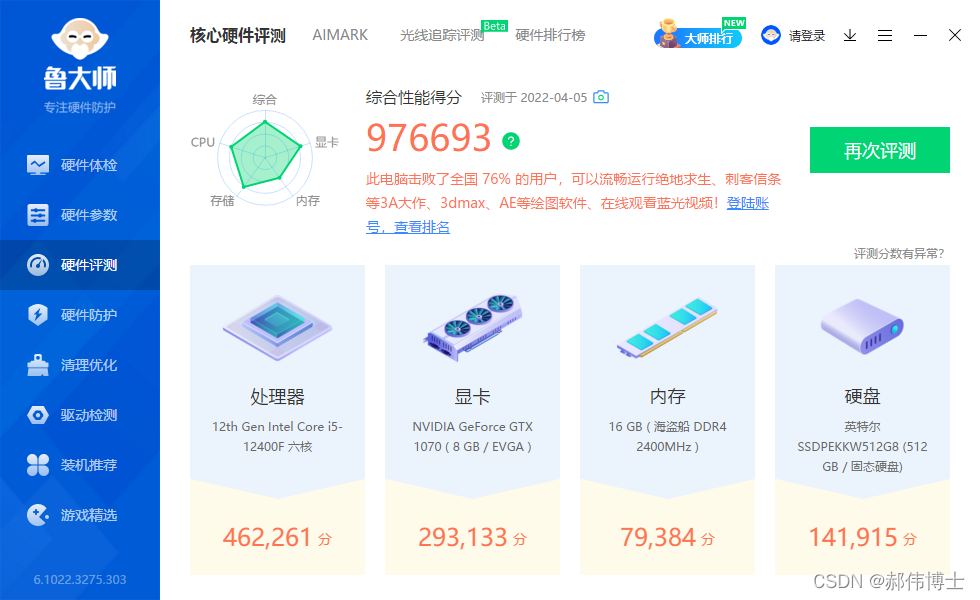Click the NVIDIA GeForce GTX 1070 text
Screen dimensions: 980x600
tap(472, 436)
